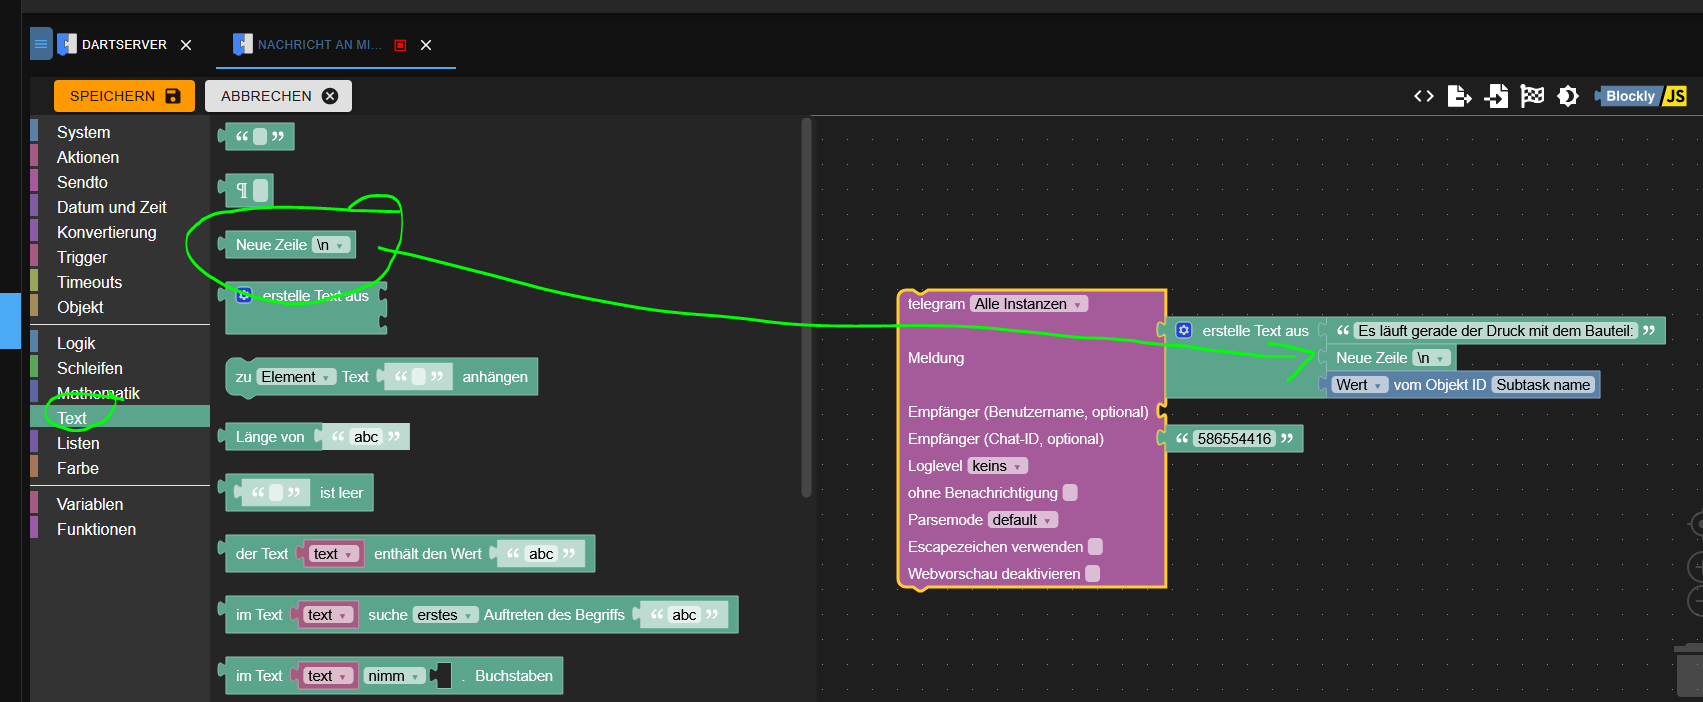Click the '586554416' chat ID text field

pos(1234,439)
